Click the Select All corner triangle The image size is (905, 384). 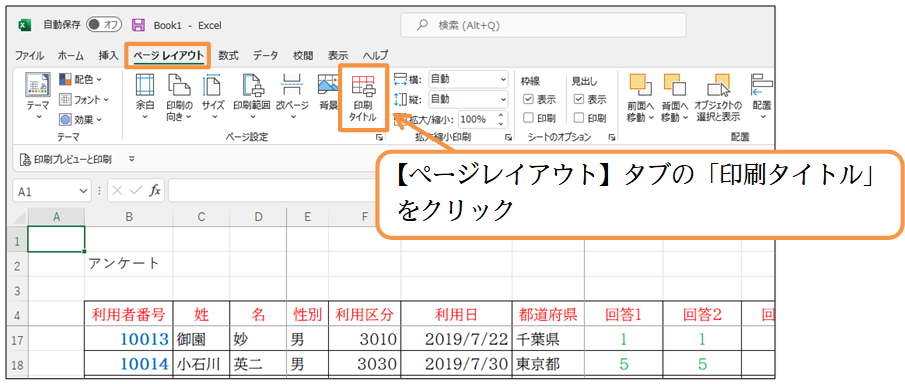(x=20, y=217)
